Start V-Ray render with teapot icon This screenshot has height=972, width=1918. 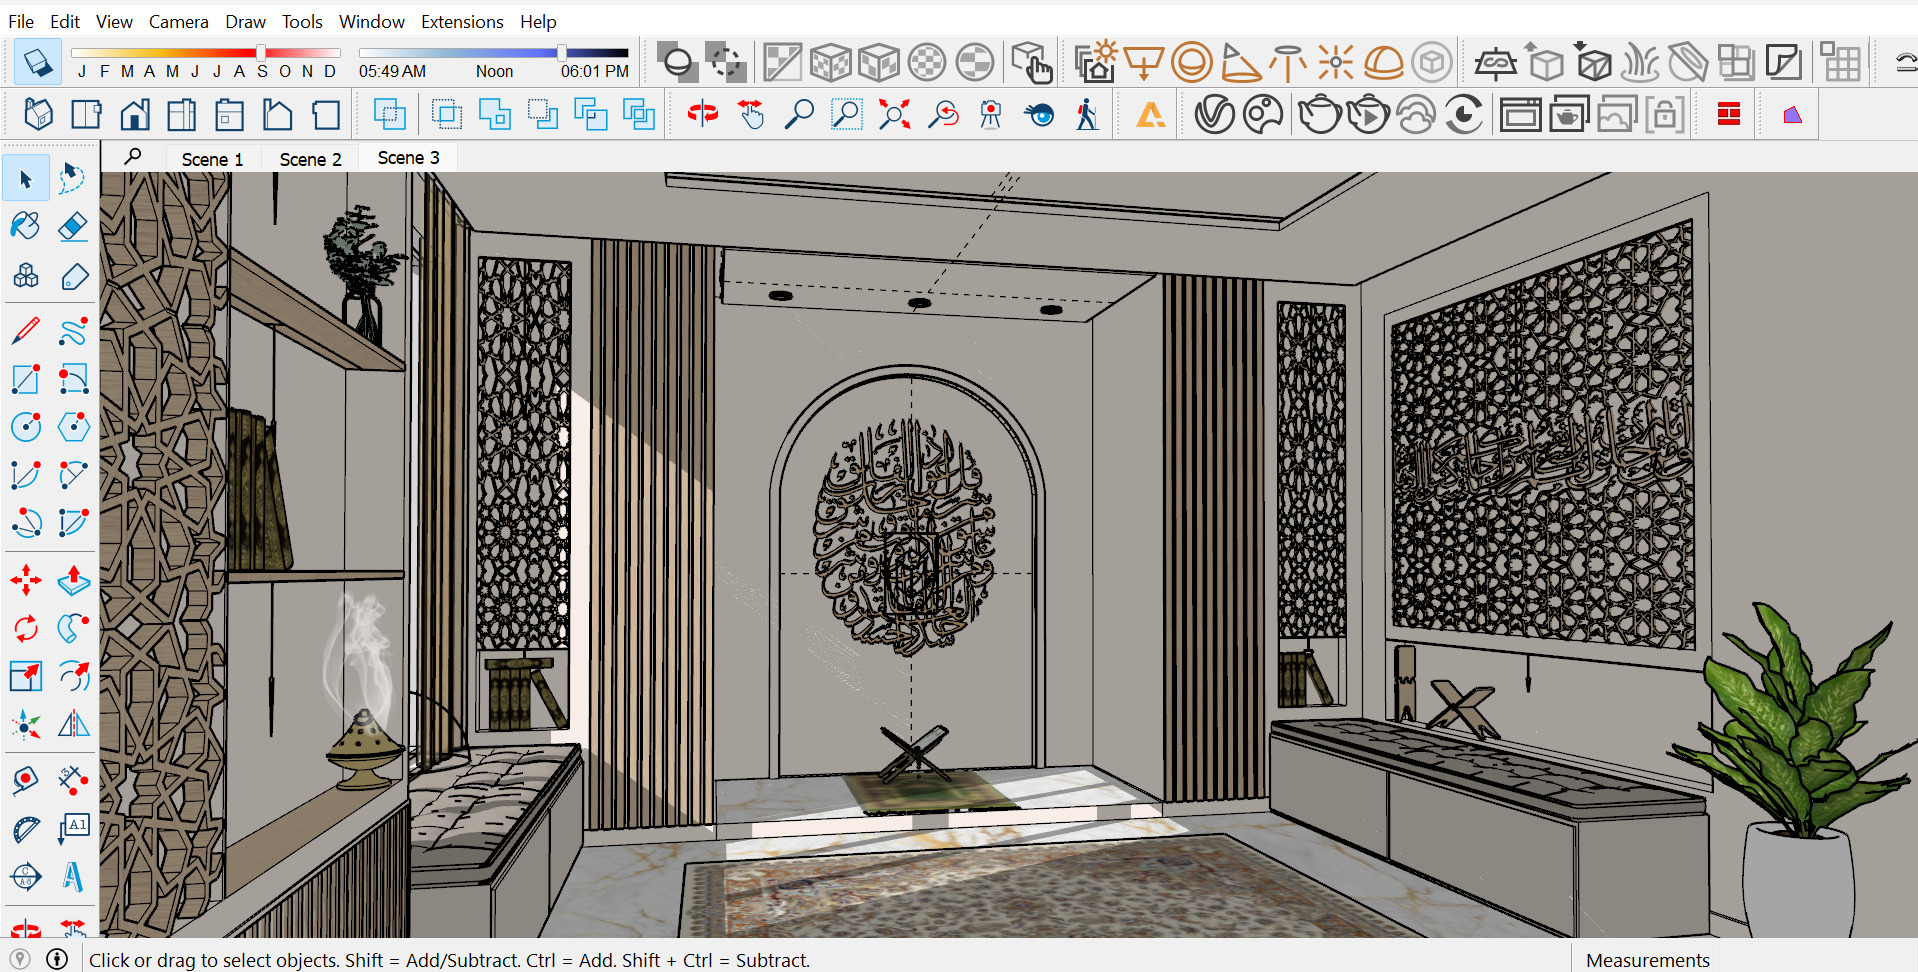tap(1319, 115)
